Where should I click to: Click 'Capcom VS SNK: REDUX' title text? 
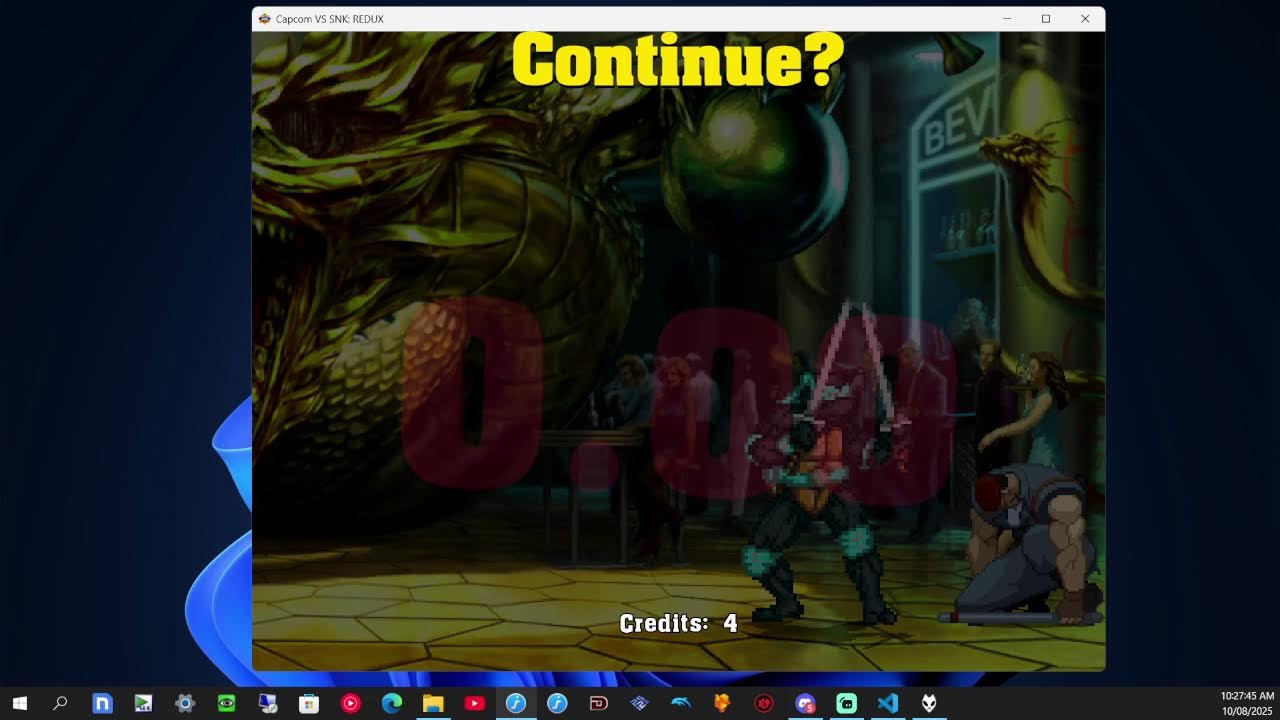pos(329,19)
